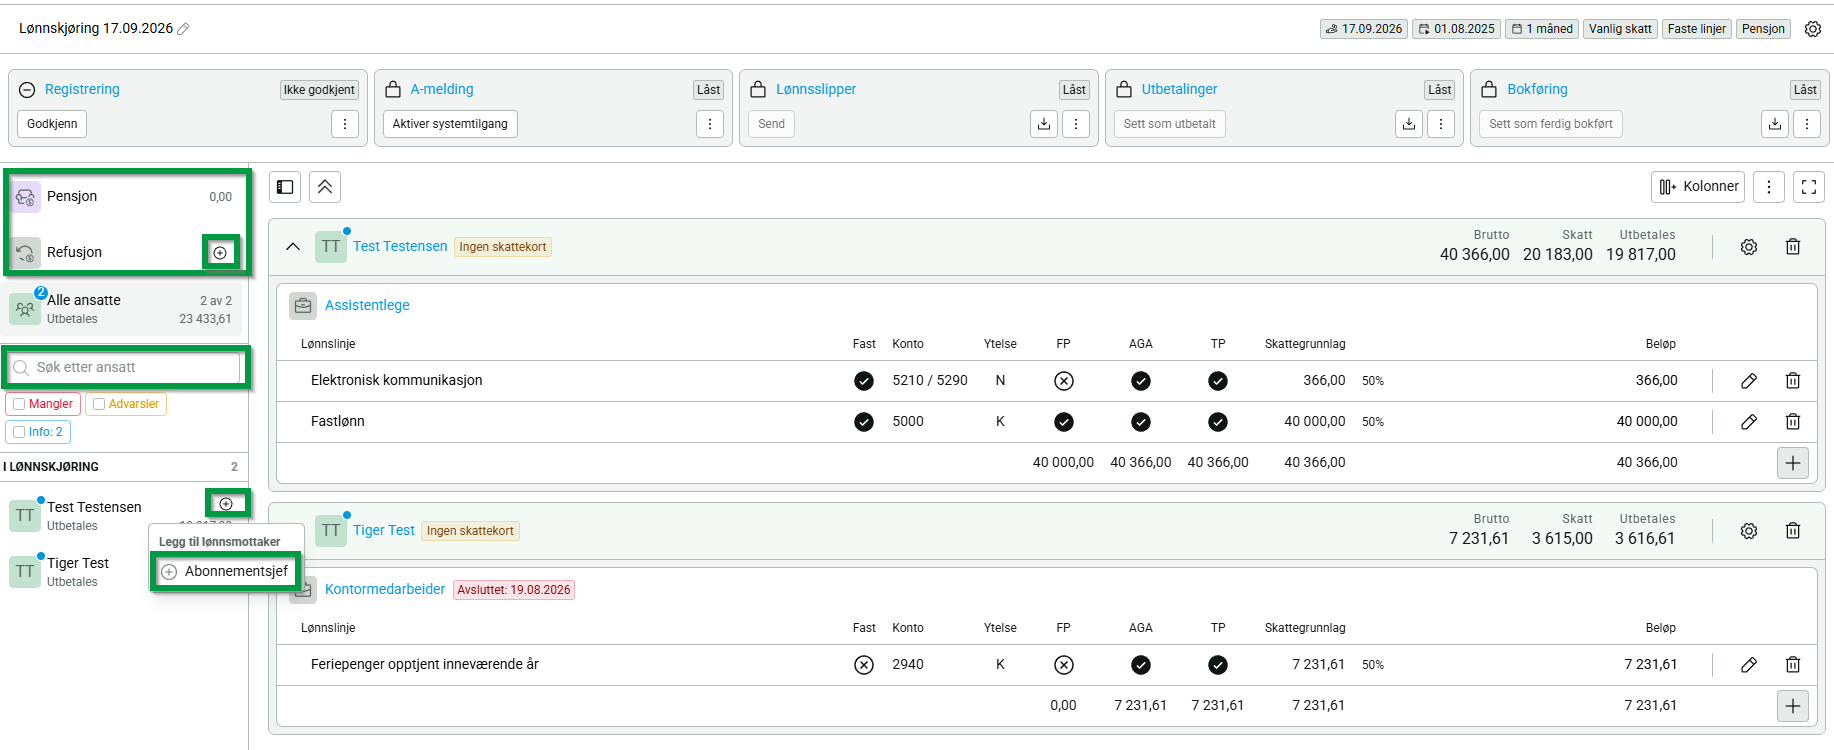The image size is (1834, 750).
Task: Add salary line under Kontormedarbeider
Action: 1793,706
